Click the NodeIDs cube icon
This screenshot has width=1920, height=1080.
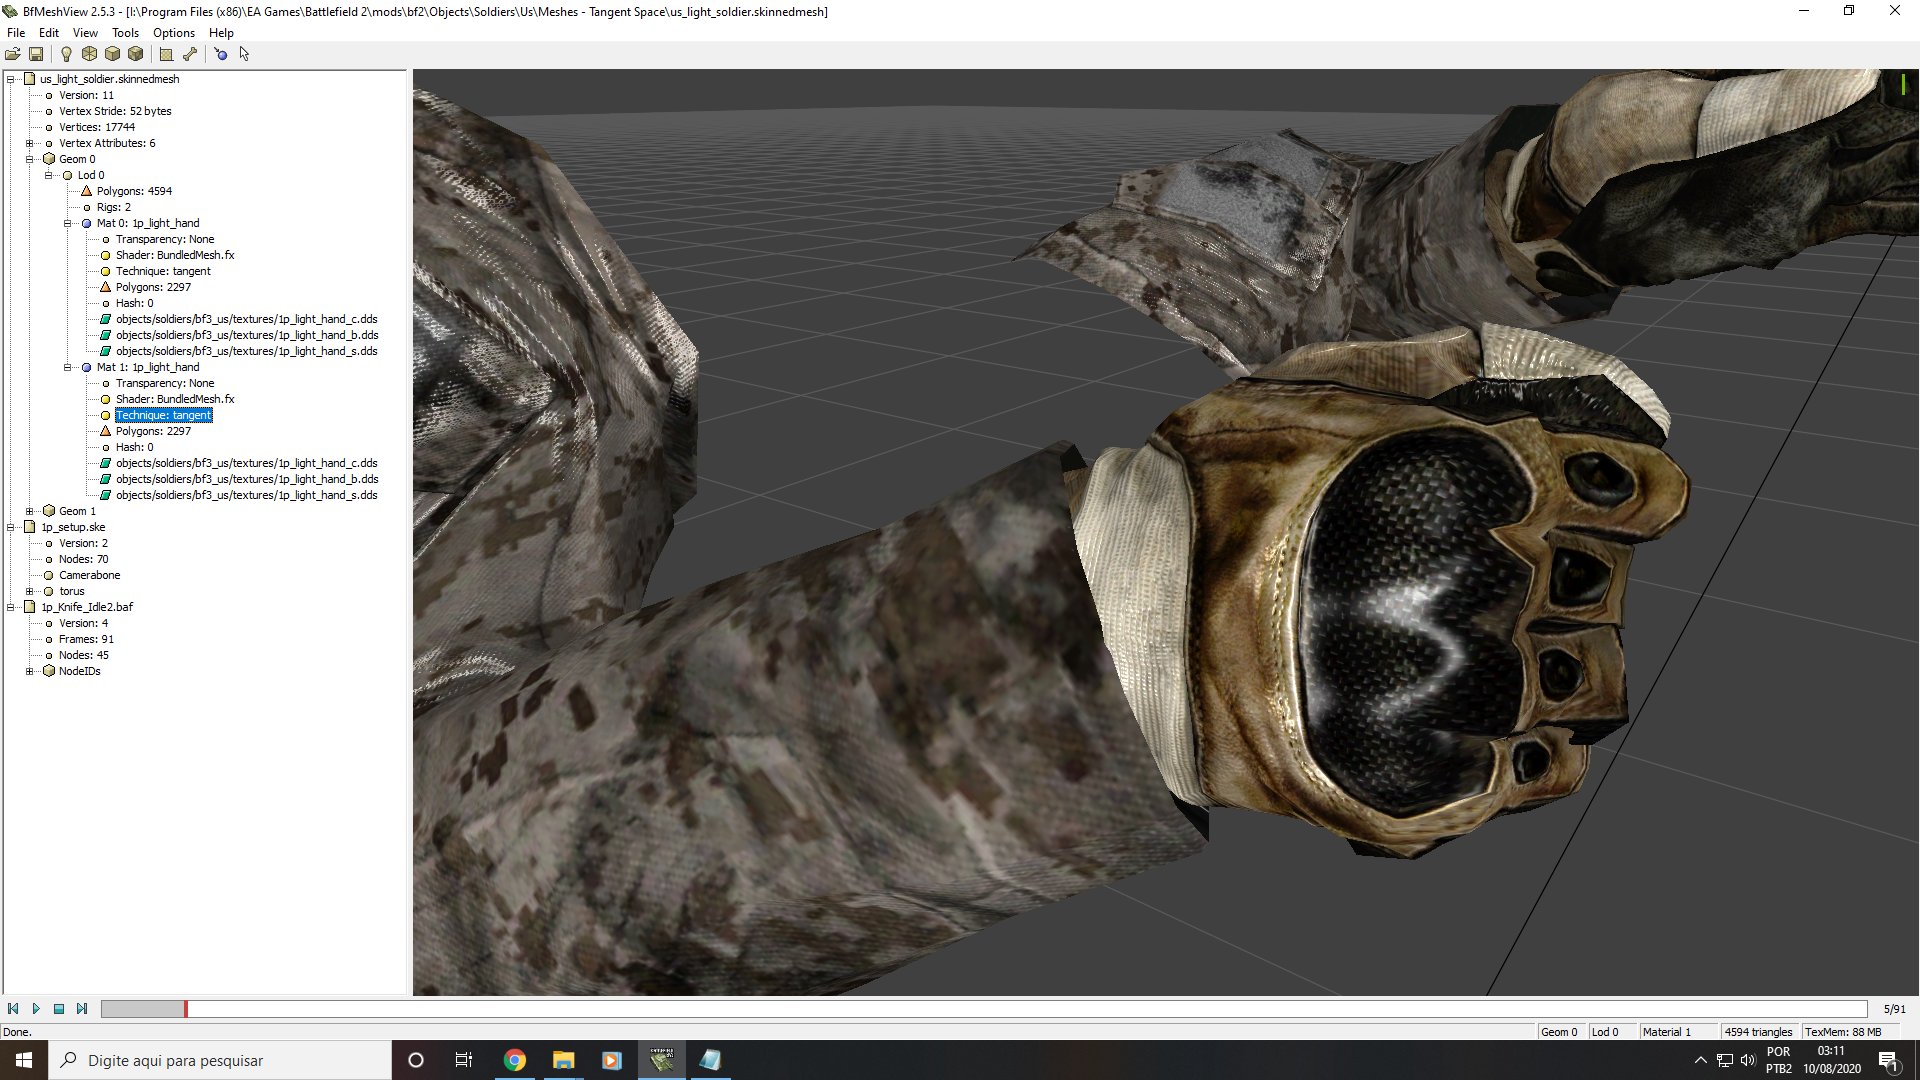pyautogui.click(x=48, y=671)
